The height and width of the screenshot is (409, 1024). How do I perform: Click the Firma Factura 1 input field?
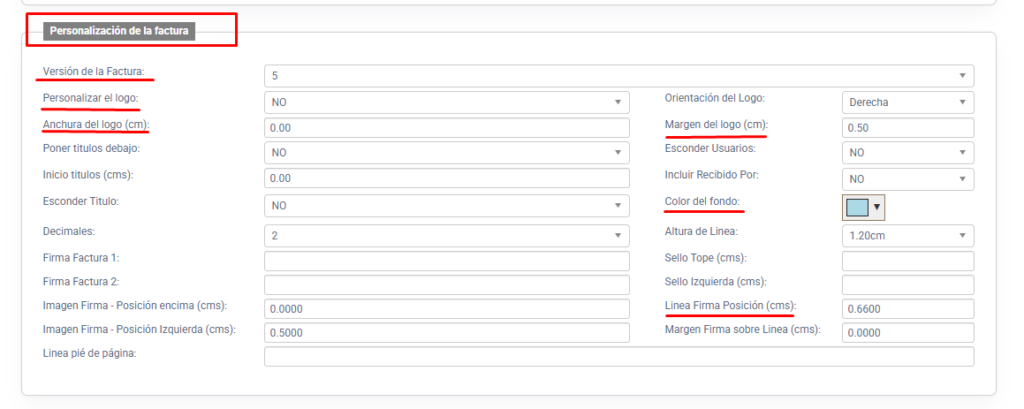point(446,260)
